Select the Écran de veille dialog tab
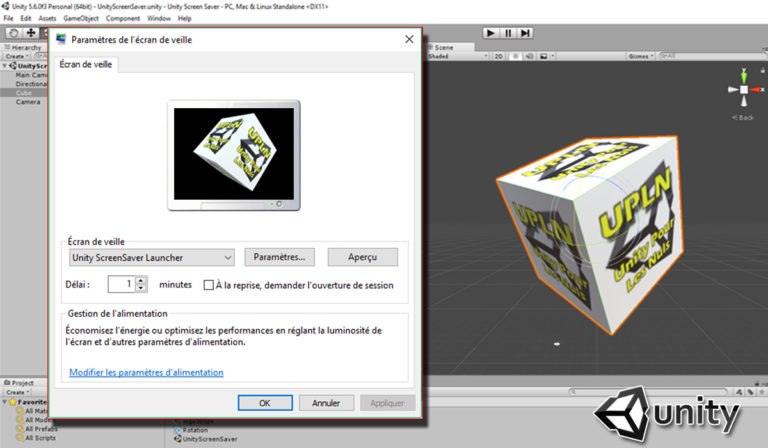Viewport: 768px width, 448px height. [x=86, y=65]
